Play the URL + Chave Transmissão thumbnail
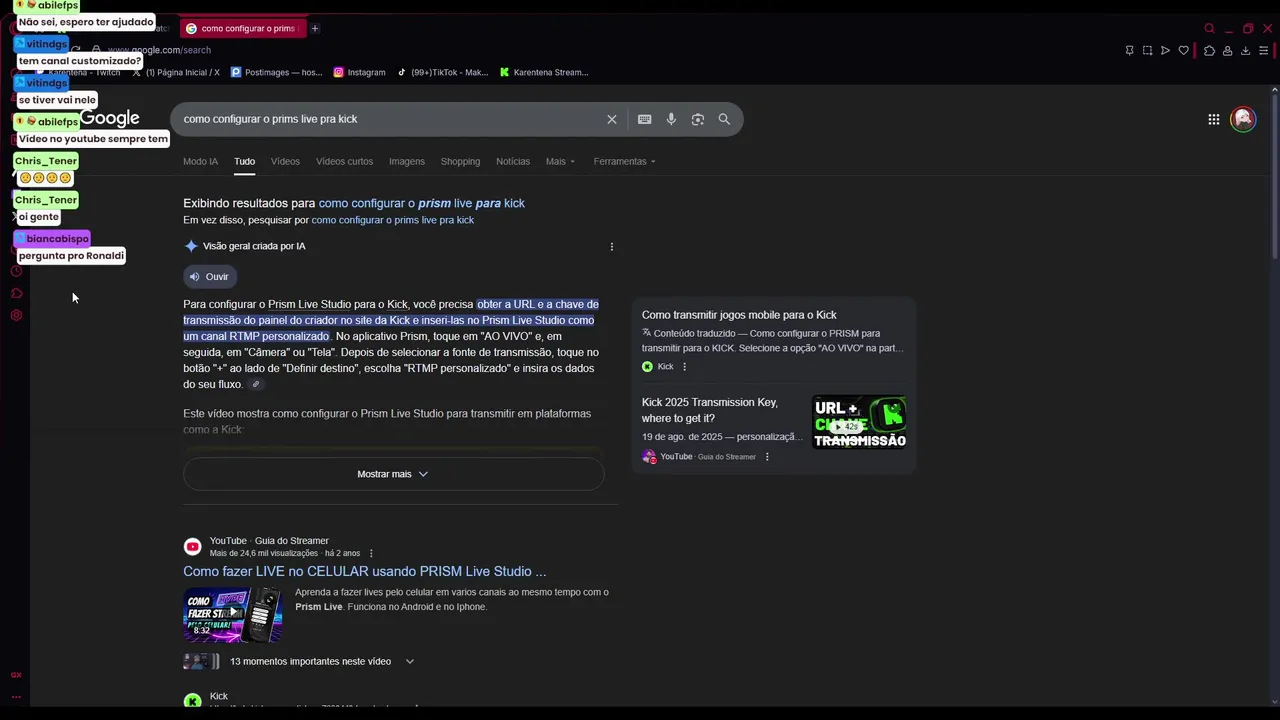 pyautogui.click(x=859, y=422)
